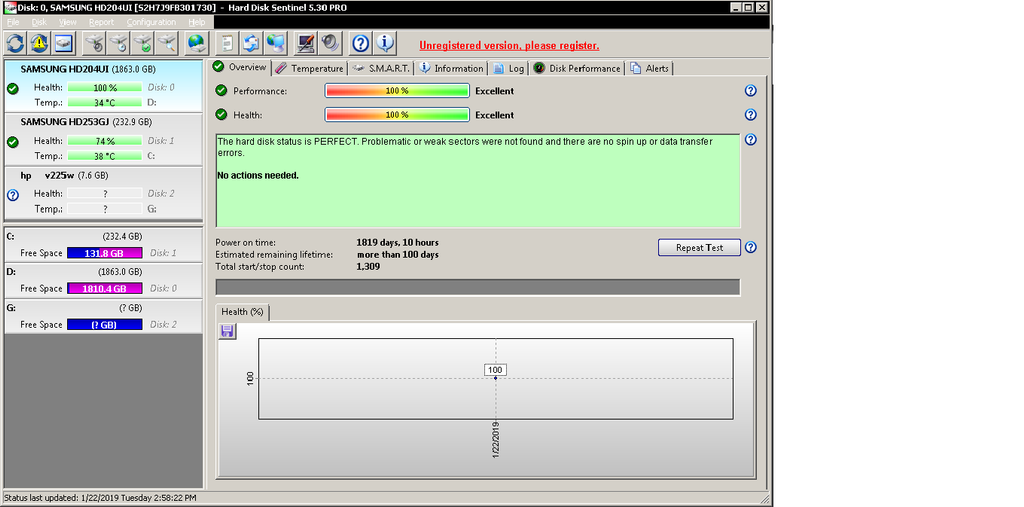Image resolution: width=1024 pixels, height=507 pixels.
Task: Click the question icon of hp v225w
Action: (12, 195)
